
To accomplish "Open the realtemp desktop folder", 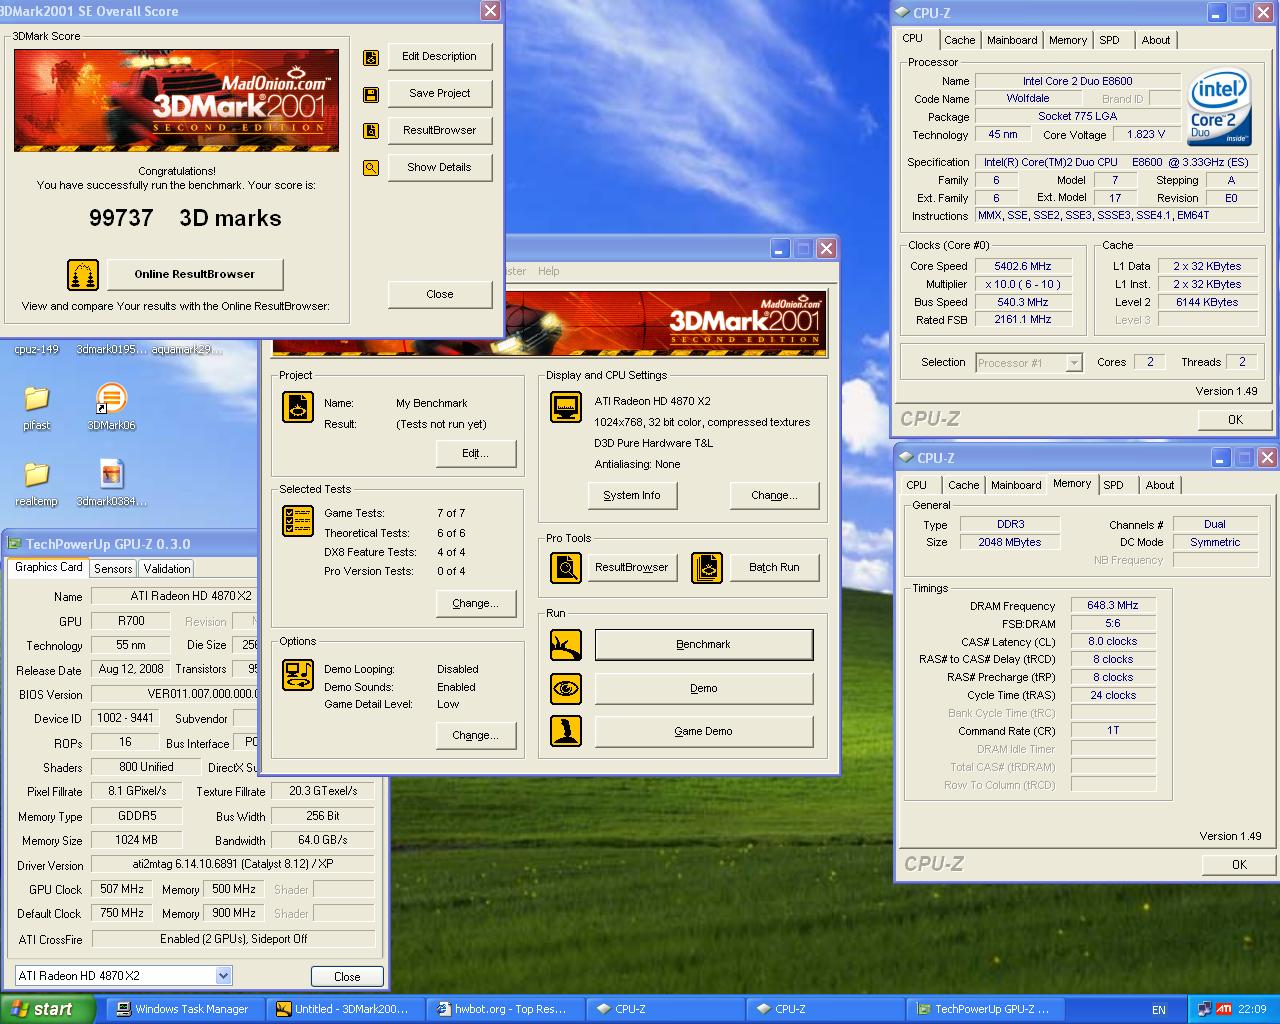I will pos(37,483).
